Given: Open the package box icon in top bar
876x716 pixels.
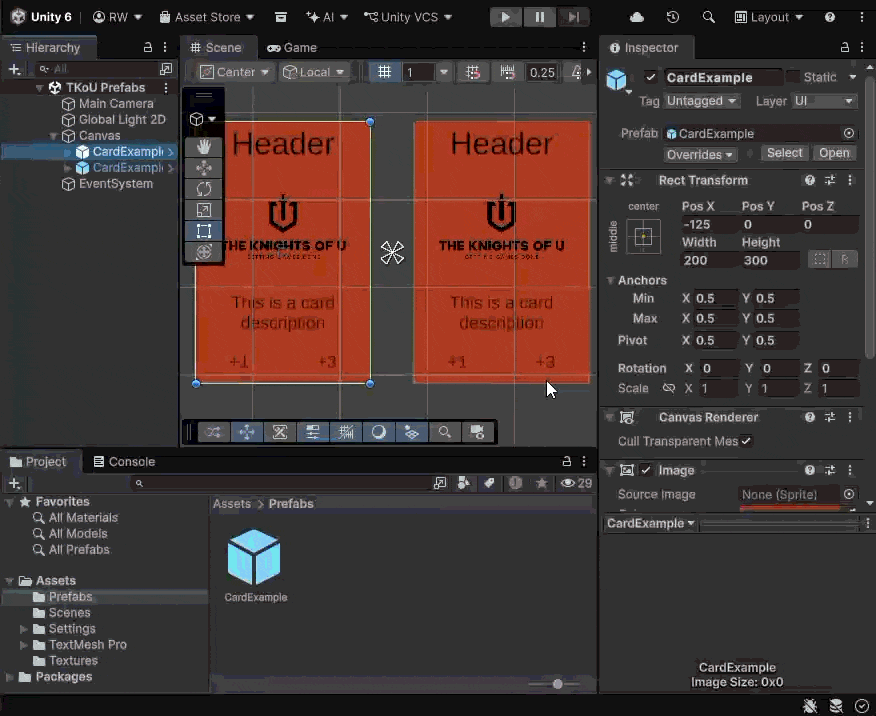Looking at the screenshot, I should pos(281,17).
